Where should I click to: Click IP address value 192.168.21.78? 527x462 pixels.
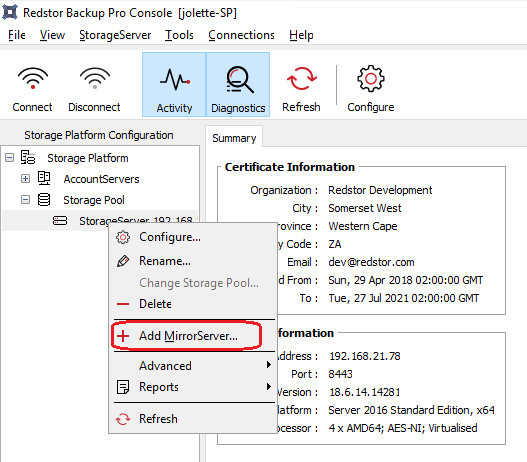365,356
